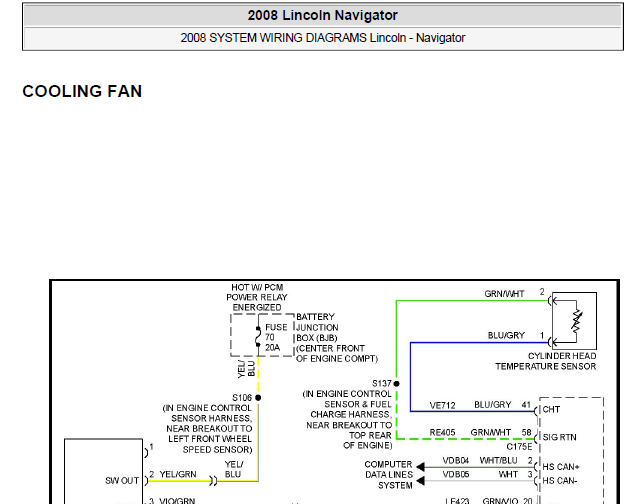
Task: Click the fuse symbol inside the junction box
Action: tap(258, 337)
